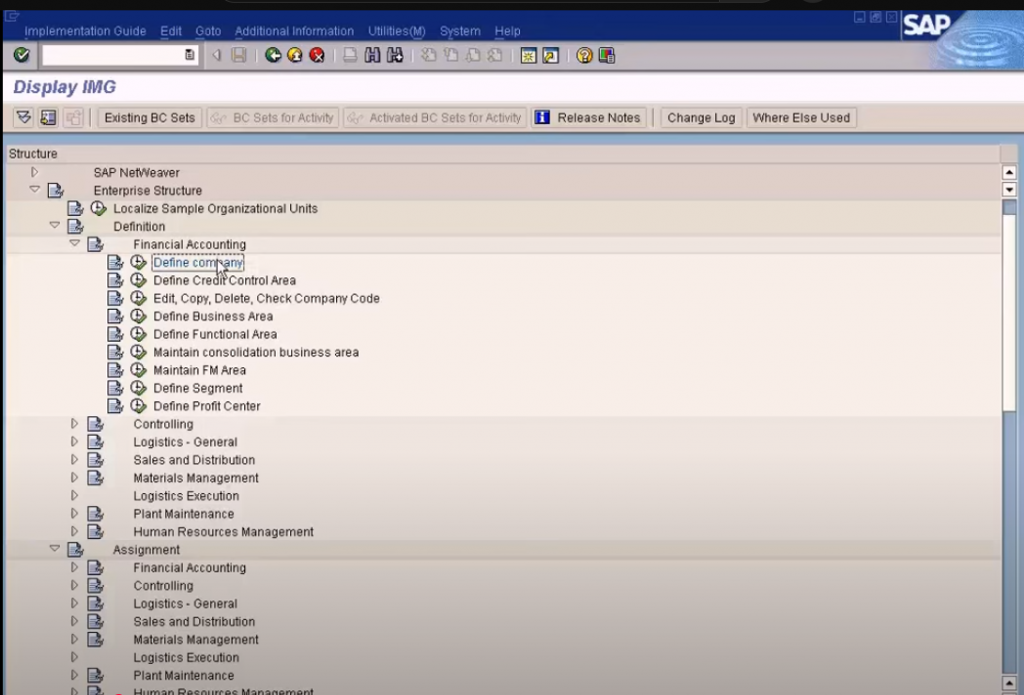Viewport: 1024px width, 695px height.
Task: Click the Generate Shortcut icon
Action: pyautogui.click(x=551, y=56)
